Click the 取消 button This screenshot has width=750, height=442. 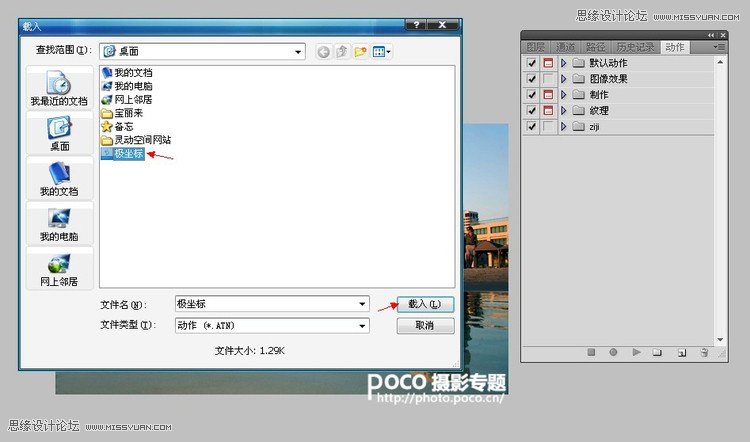coord(425,326)
